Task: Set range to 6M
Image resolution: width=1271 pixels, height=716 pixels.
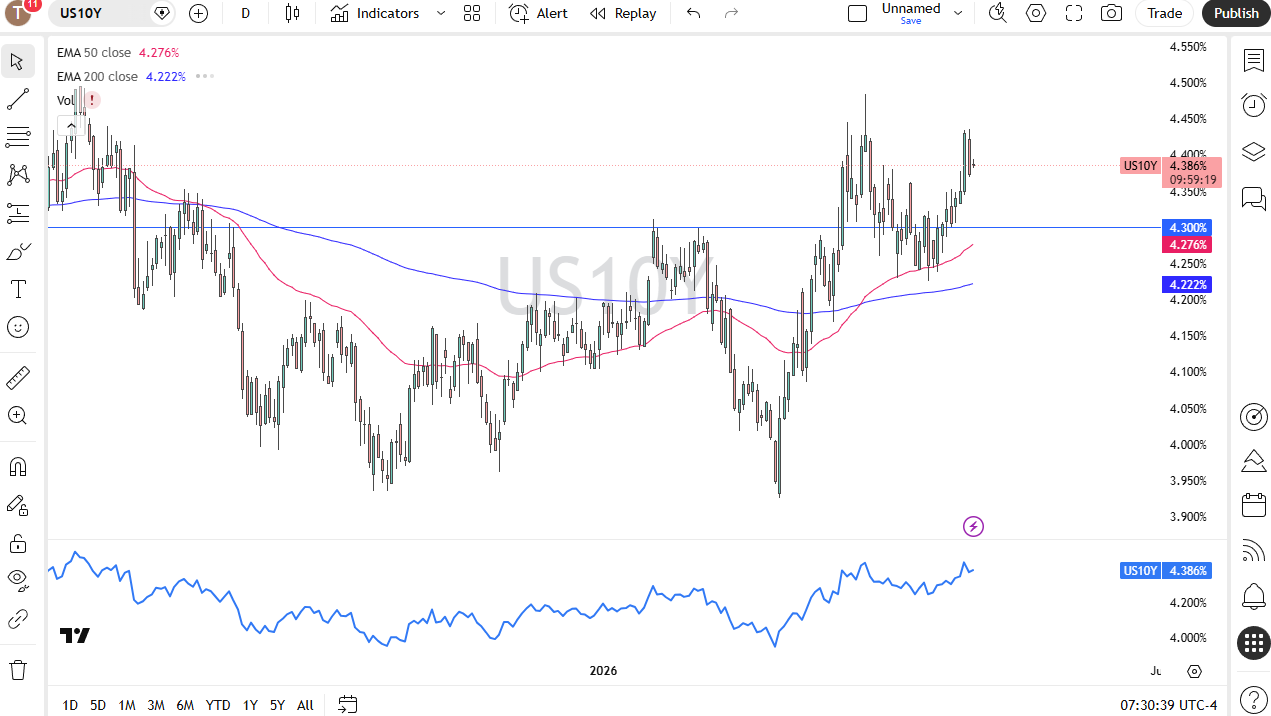Action: [185, 705]
